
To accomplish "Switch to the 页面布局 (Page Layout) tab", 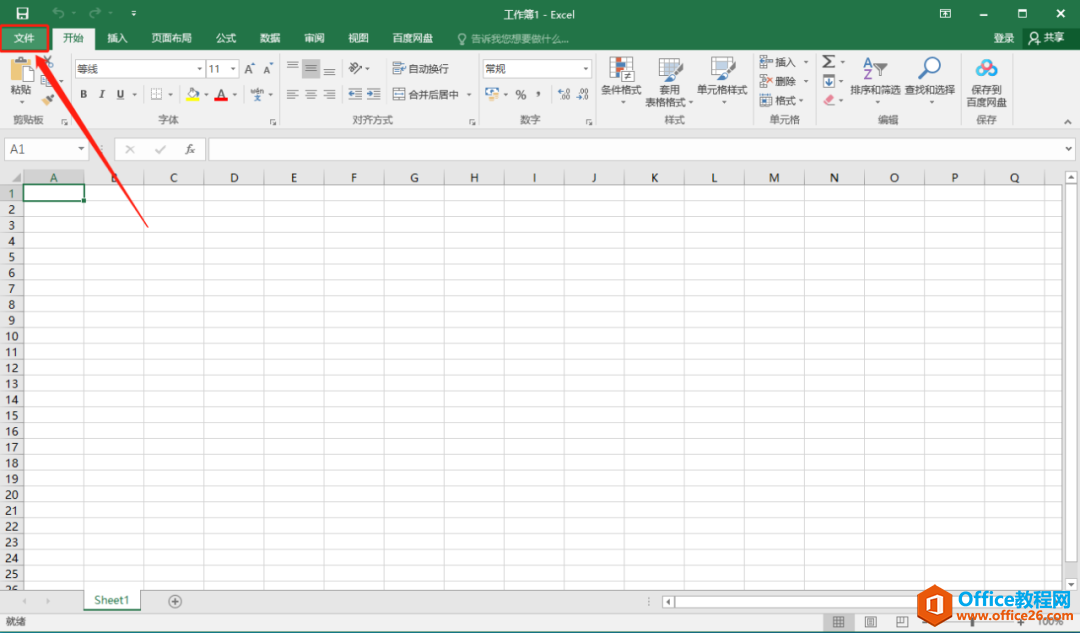I will [x=172, y=38].
